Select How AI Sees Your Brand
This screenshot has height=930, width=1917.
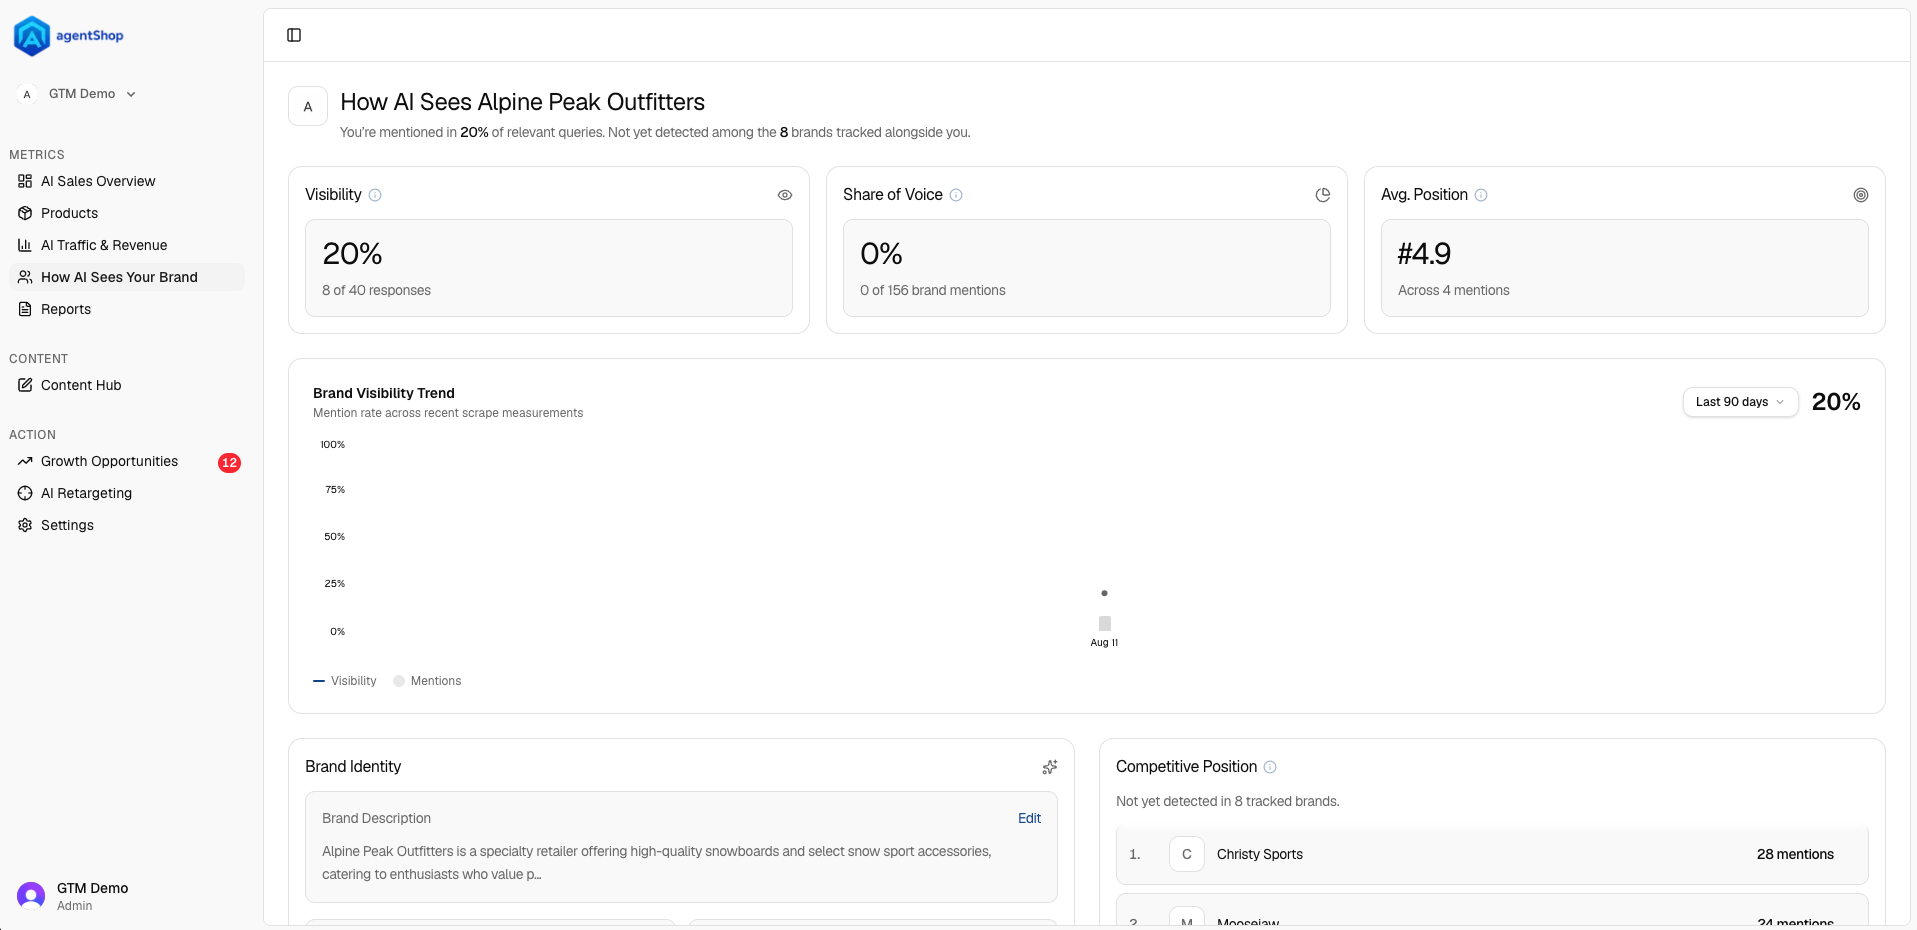[x=127, y=277]
